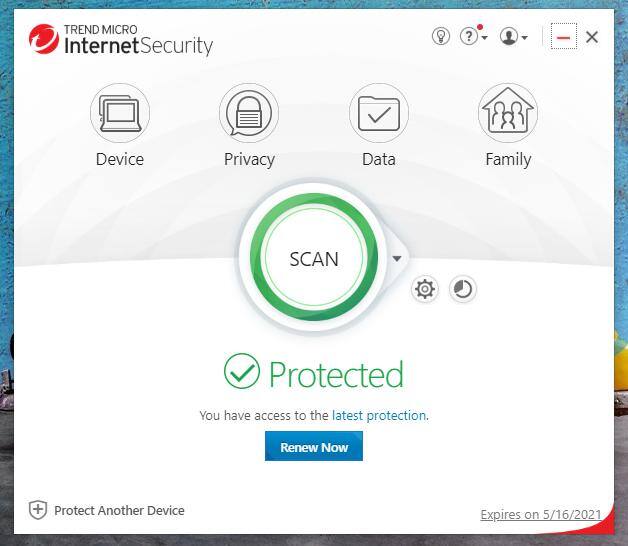Follow the 'latest protection' link

pos(379,415)
